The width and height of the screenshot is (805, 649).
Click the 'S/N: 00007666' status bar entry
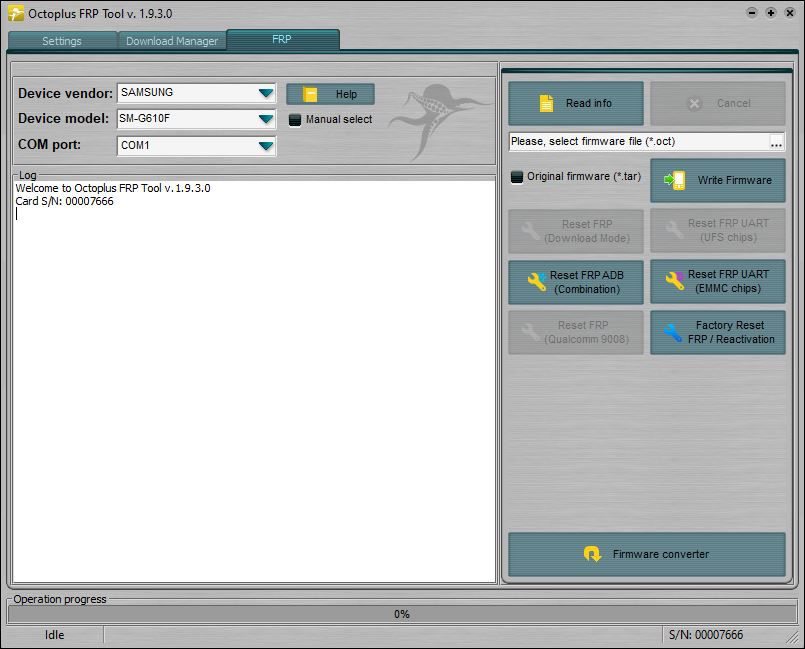(706, 635)
